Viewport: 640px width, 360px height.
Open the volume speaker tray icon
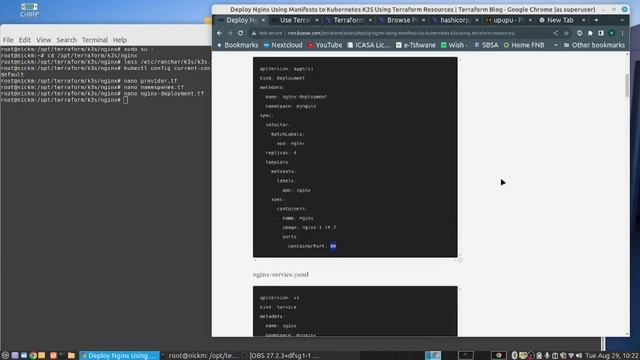[579, 356]
